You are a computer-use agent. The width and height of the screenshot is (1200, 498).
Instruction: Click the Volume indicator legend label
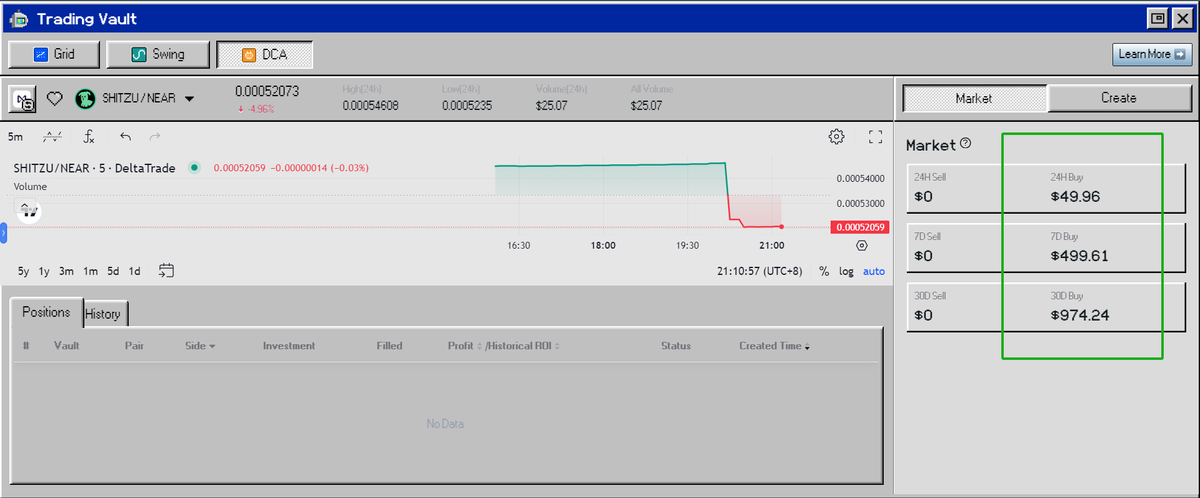point(29,187)
